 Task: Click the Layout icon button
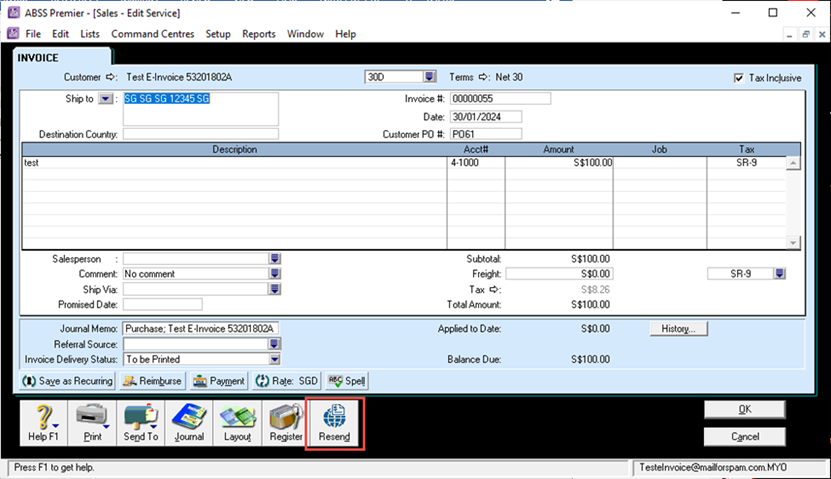tap(237, 415)
